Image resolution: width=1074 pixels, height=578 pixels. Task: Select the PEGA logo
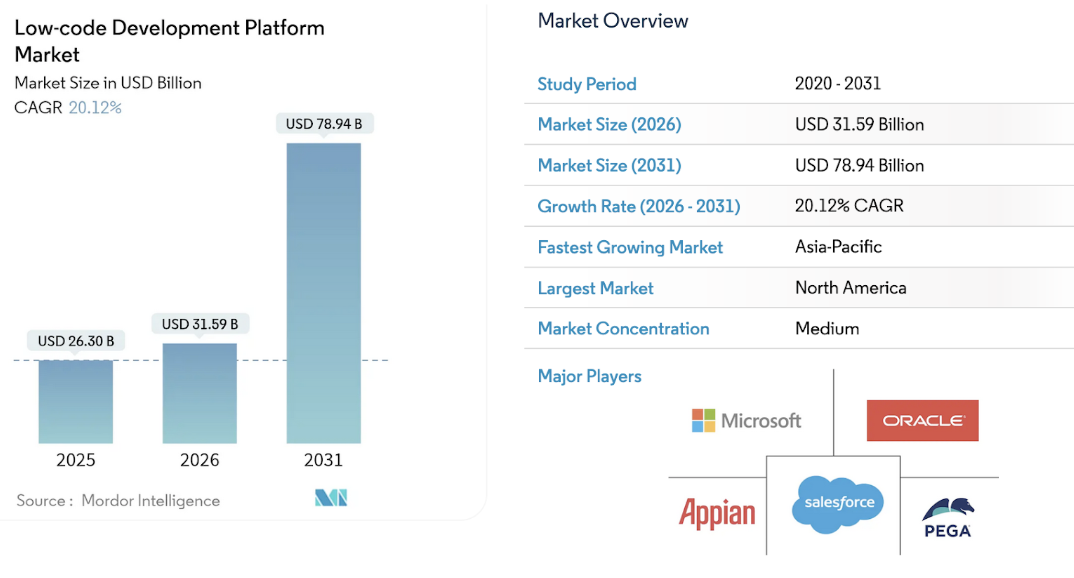point(946,518)
